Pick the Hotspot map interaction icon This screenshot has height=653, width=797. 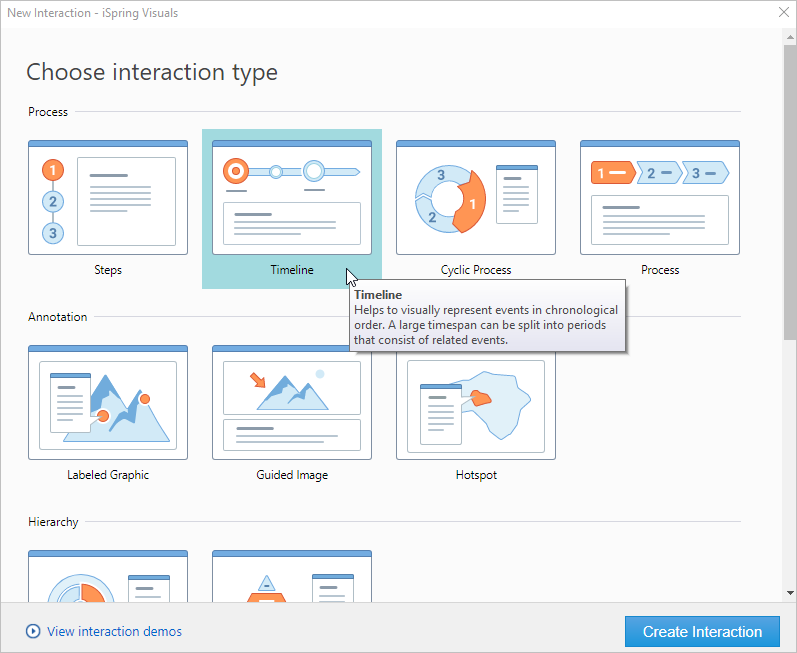tap(476, 403)
